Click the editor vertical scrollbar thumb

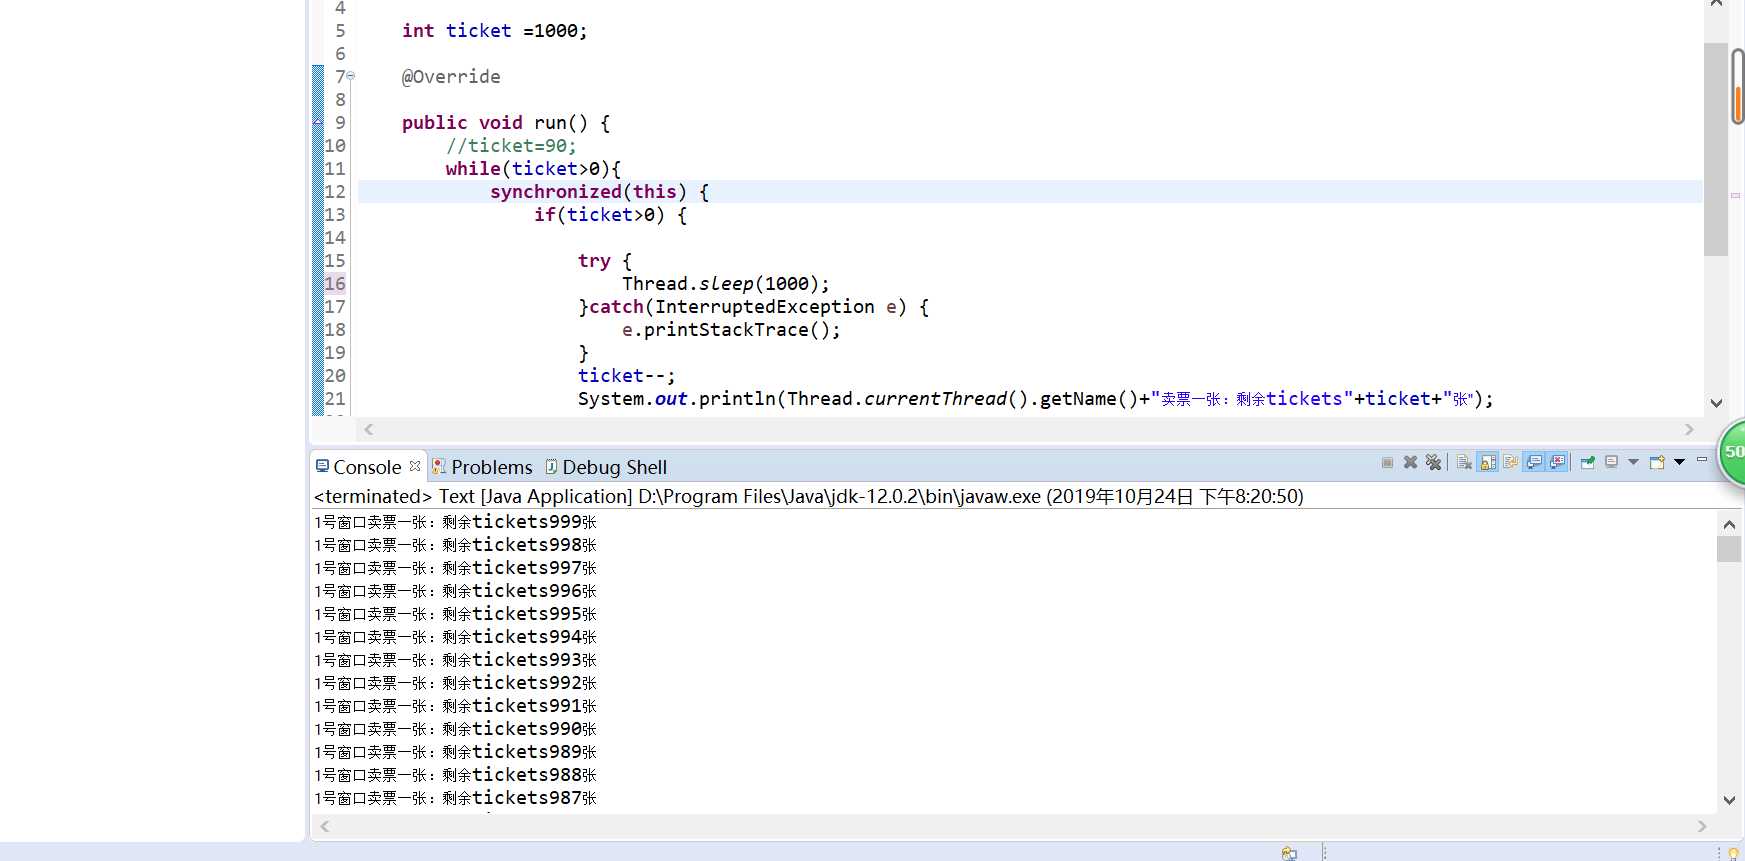click(x=1716, y=150)
